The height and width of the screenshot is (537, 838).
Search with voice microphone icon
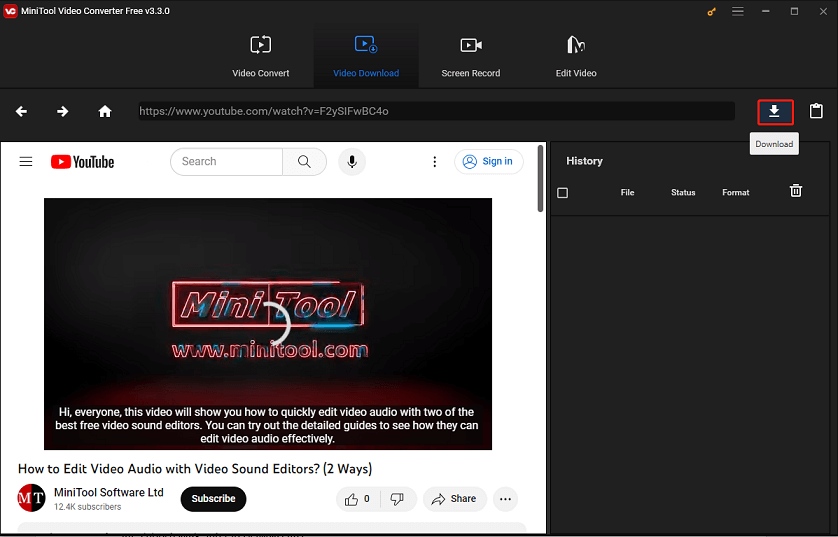352,161
